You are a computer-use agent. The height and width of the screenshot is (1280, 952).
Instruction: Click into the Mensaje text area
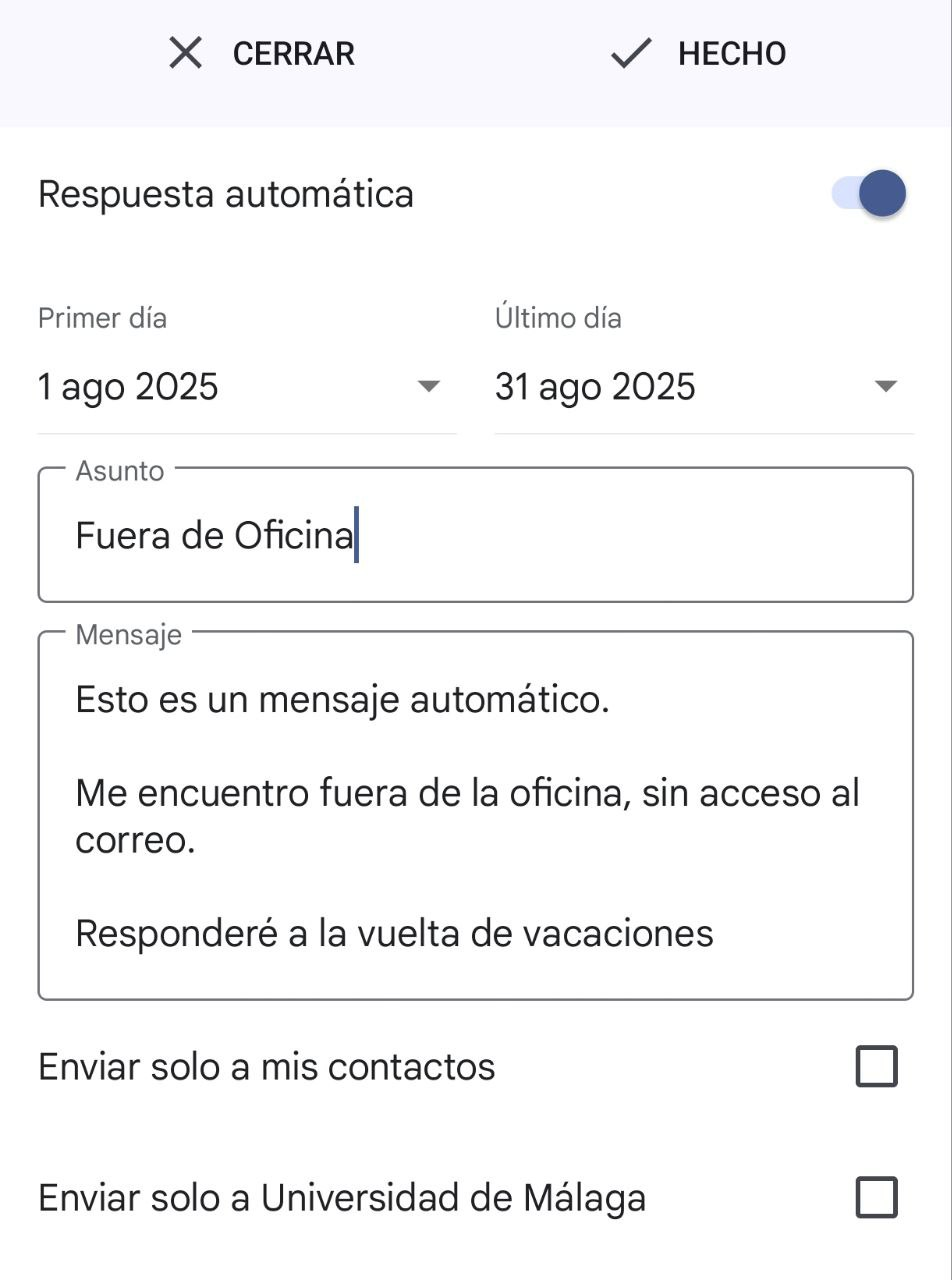(476, 816)
